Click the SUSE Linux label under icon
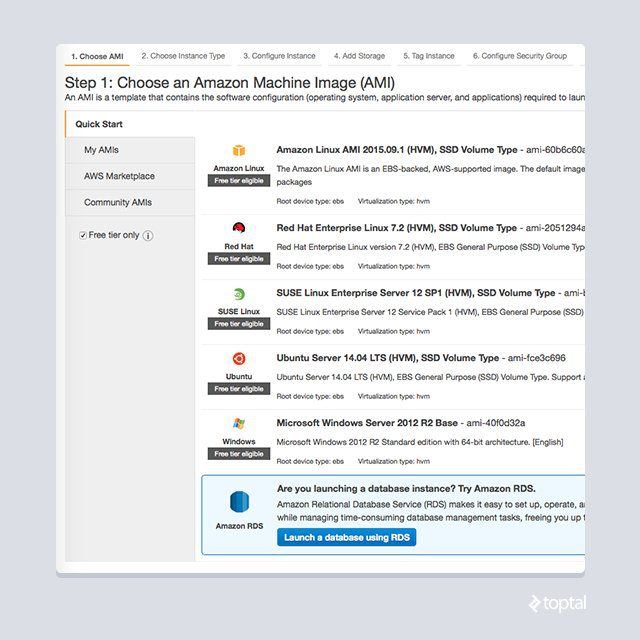640x640 pixels. click(239, 311)
